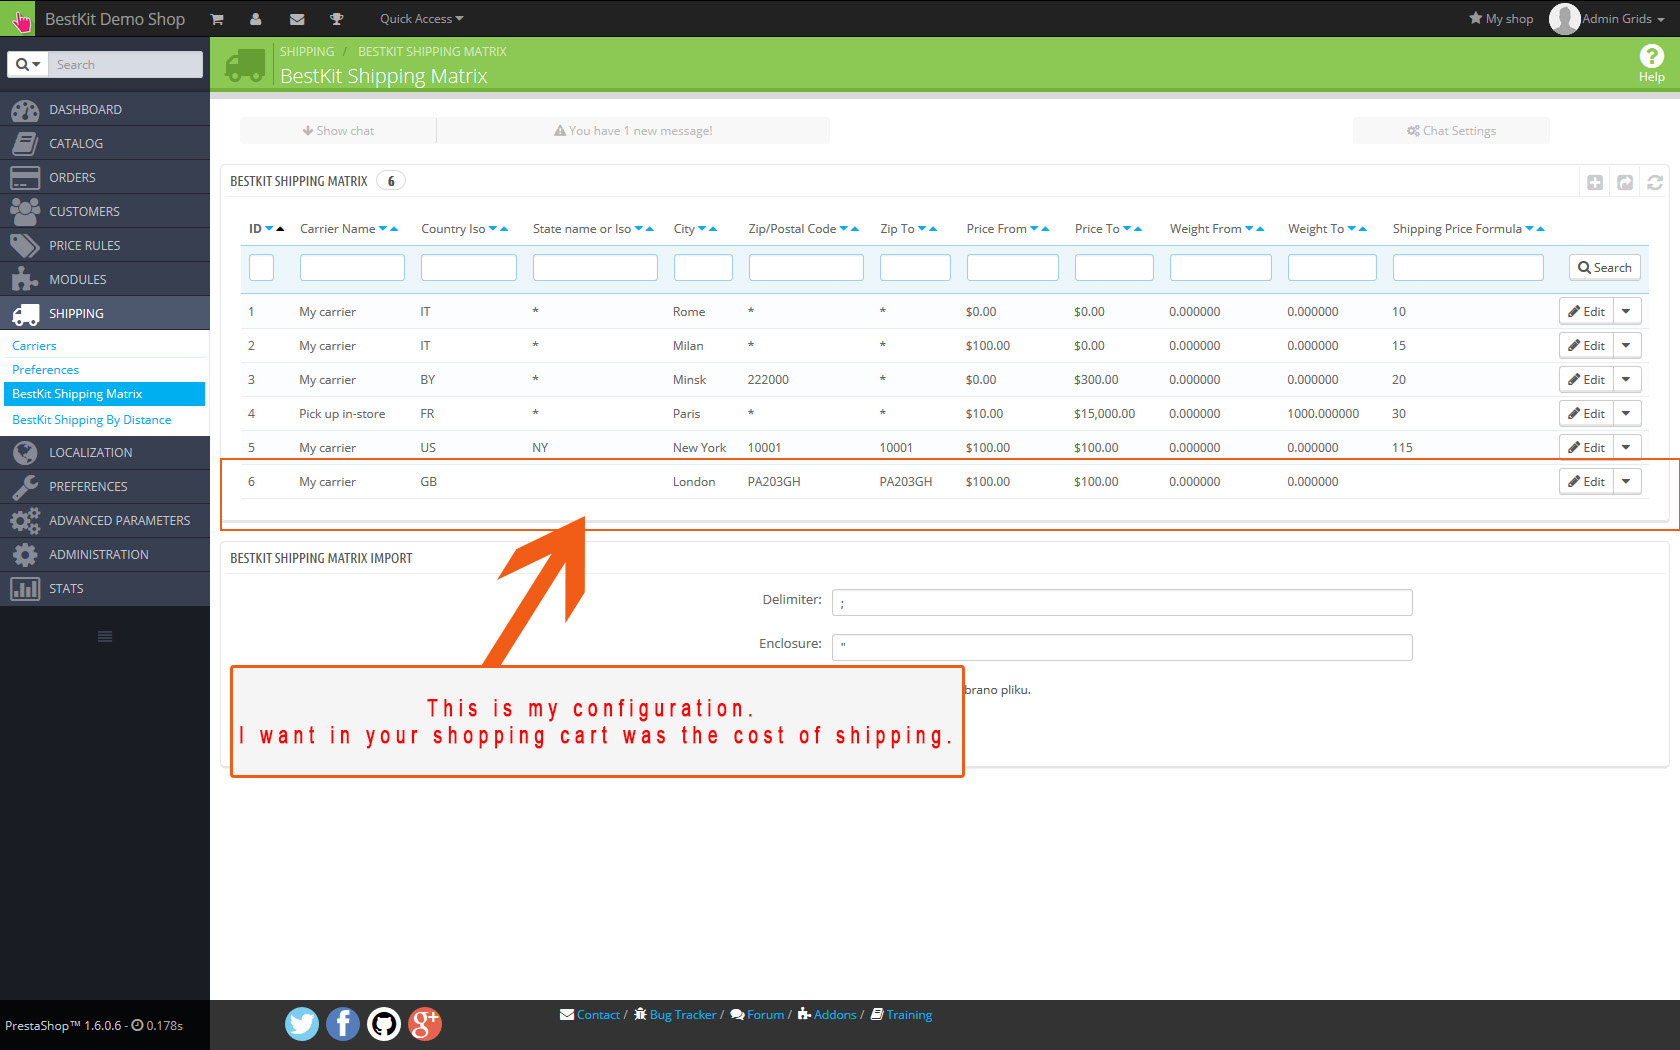The height and width of the screenshot is (1050, 1680).
Task: Open Chat Settings
Action: tap(1451, 131)
